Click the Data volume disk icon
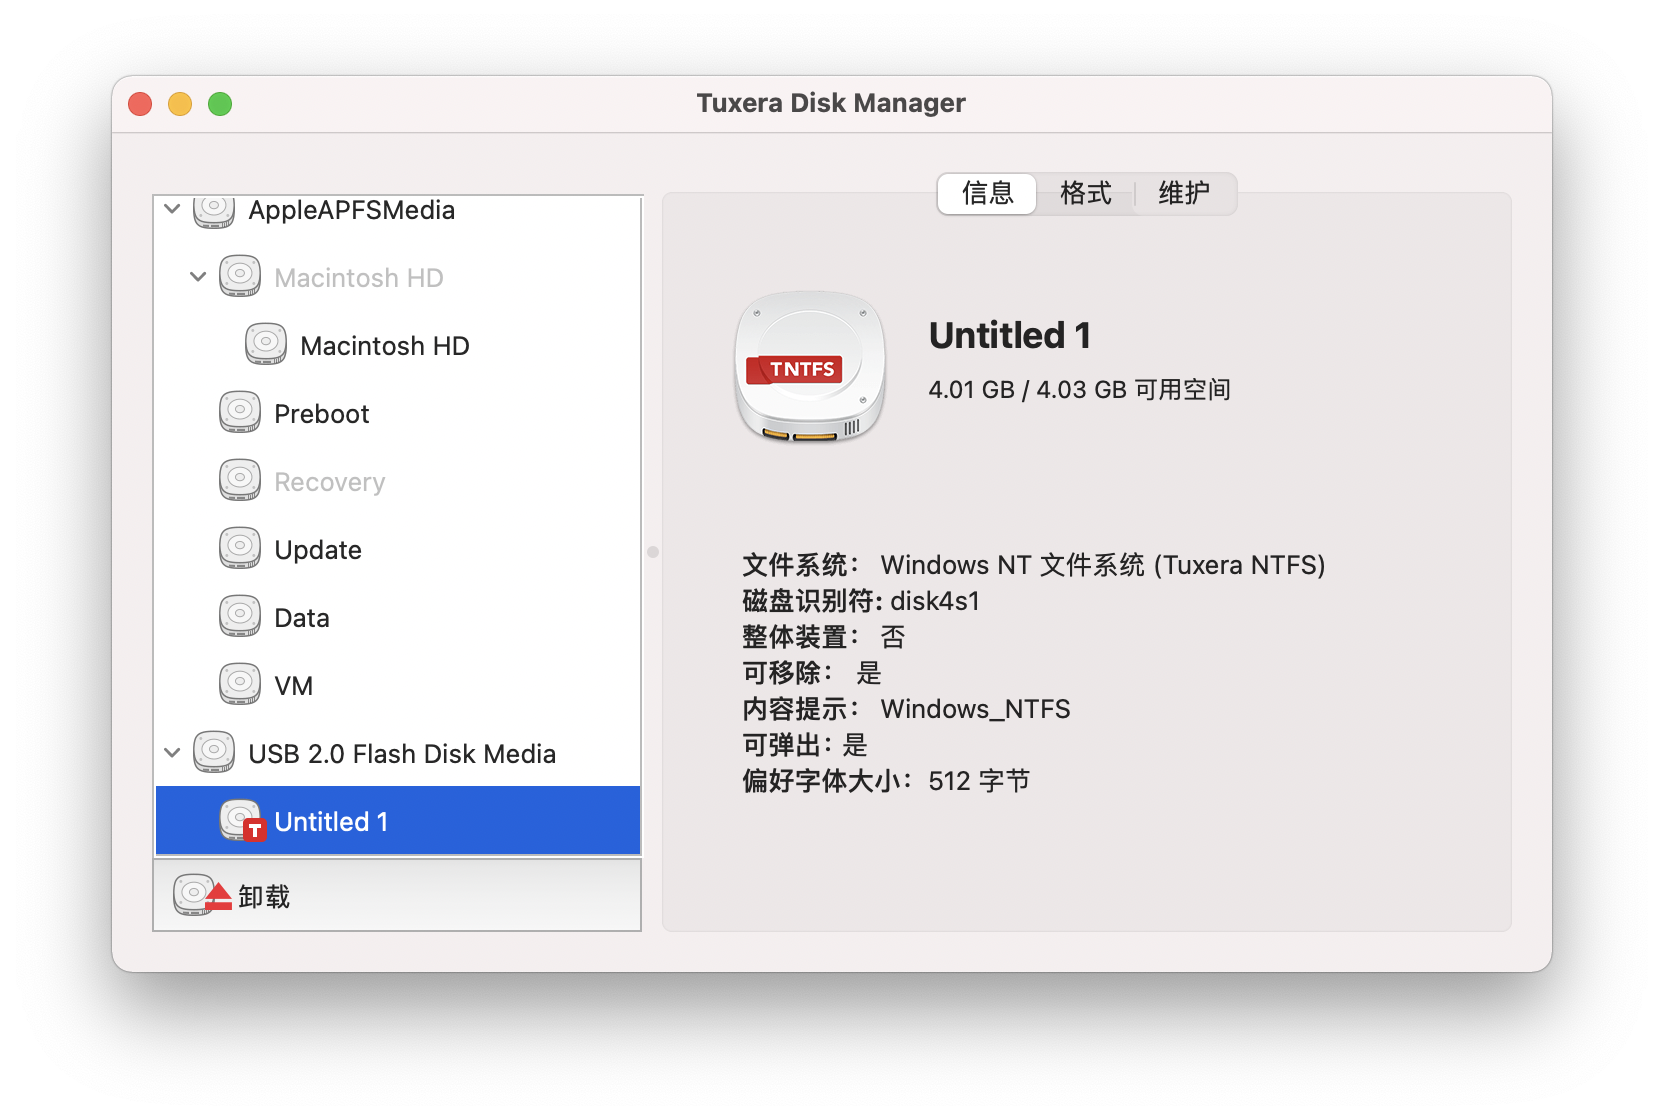This screenshot has width=1664, height=1120. 240,617
